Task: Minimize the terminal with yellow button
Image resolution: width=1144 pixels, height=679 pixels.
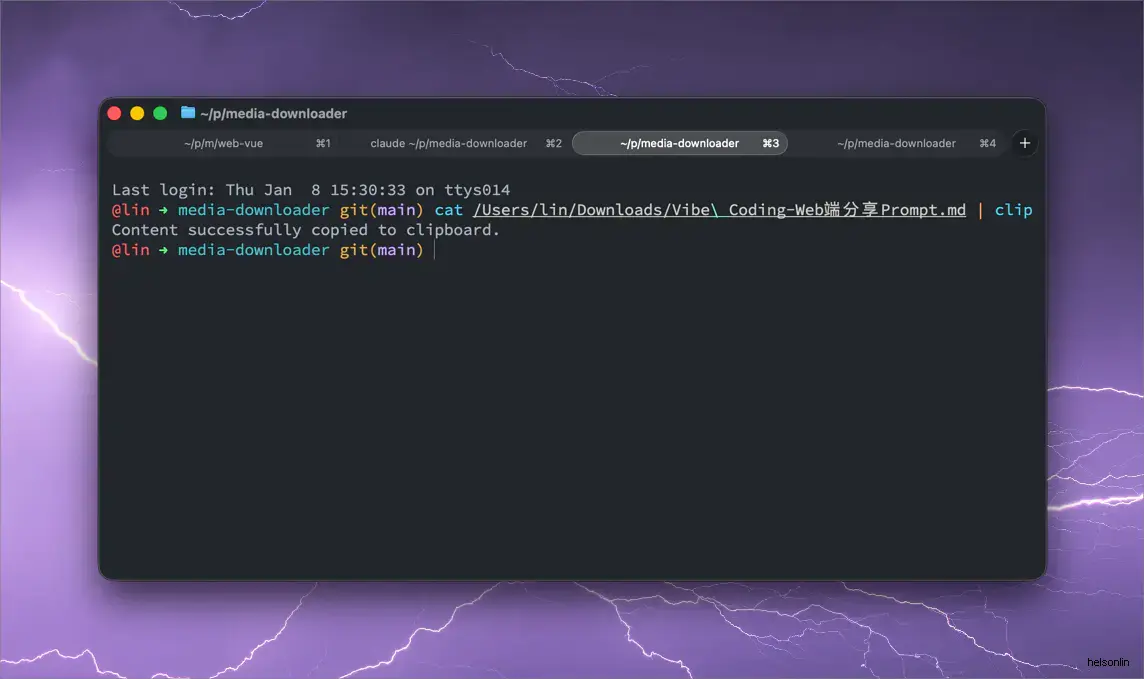Action: click(137, 113)
